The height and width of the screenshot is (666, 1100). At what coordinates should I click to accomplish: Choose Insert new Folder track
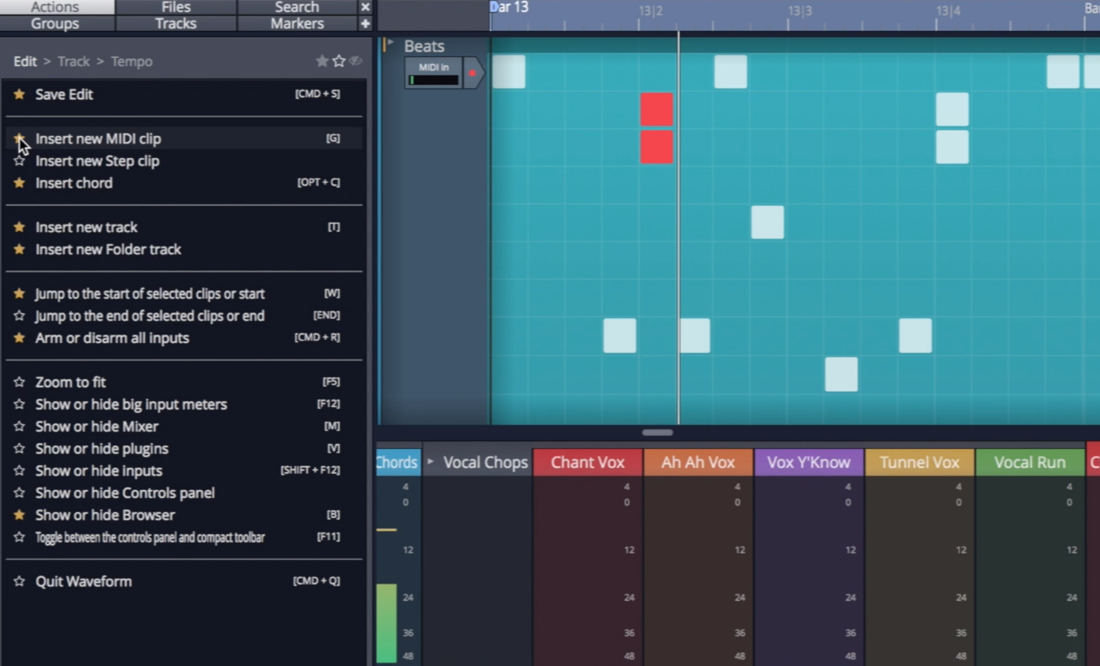184,249
